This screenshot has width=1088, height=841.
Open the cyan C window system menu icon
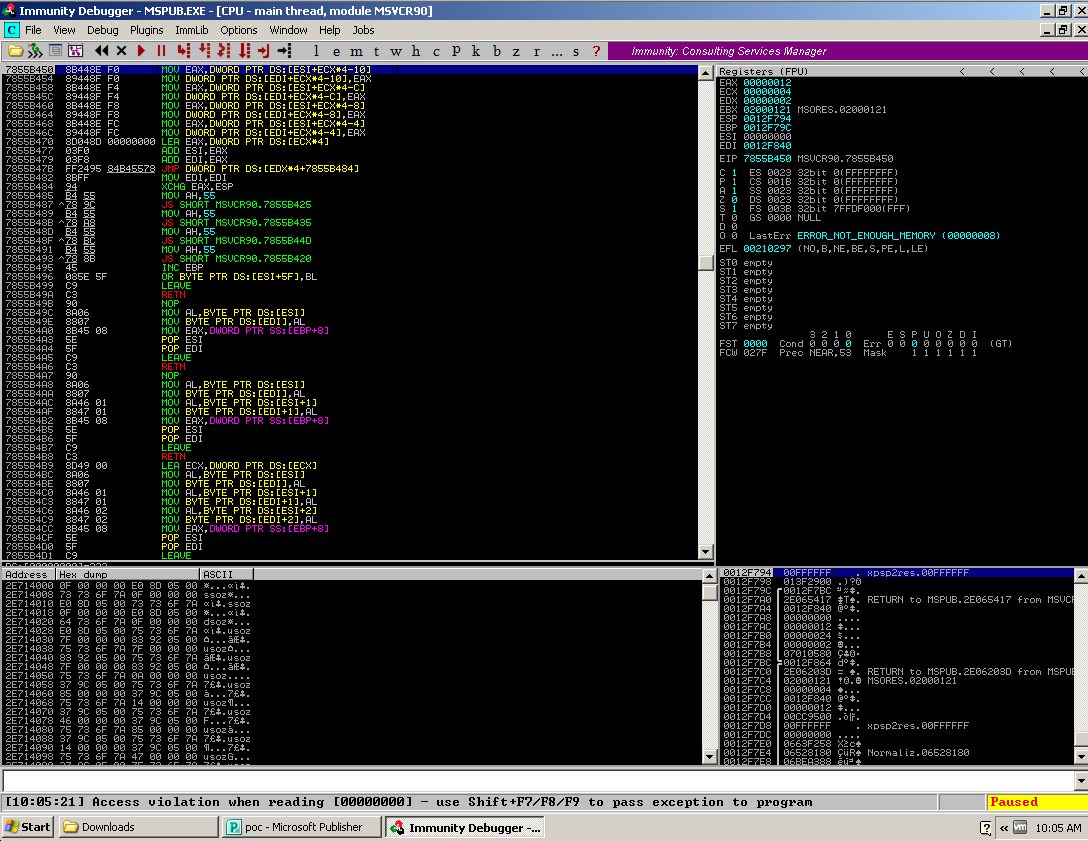12,30
